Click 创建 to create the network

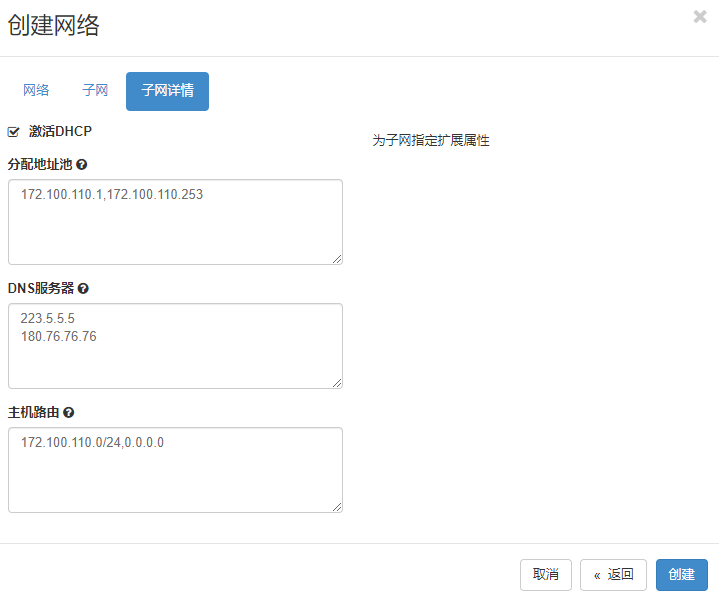point(681,575)
